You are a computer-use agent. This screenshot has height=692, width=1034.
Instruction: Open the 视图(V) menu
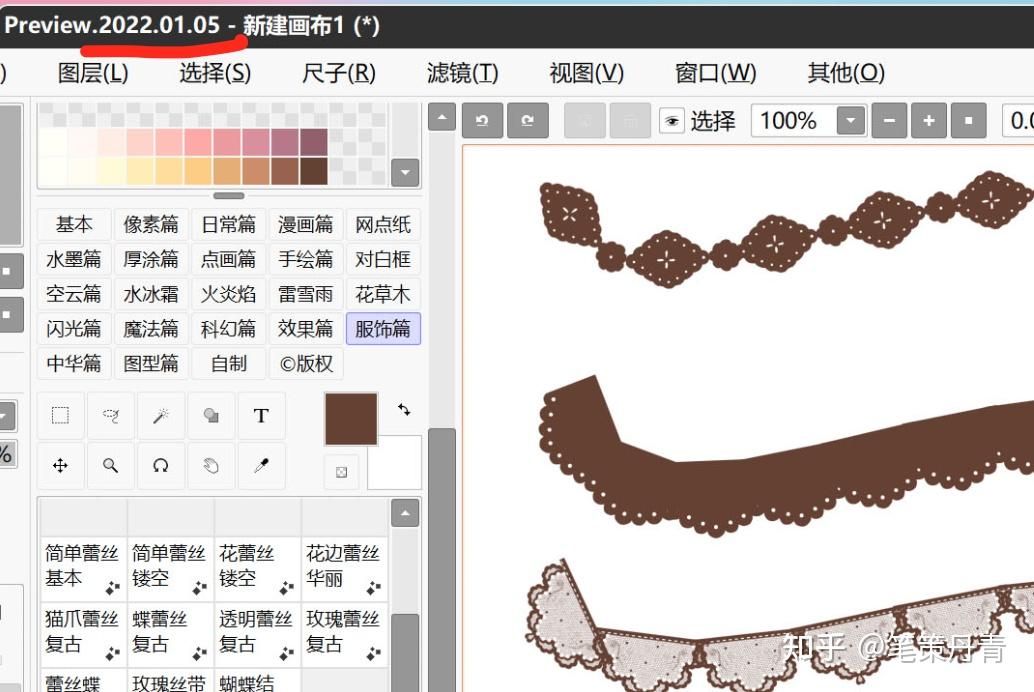pyautogui.click(x=586, y=73)
